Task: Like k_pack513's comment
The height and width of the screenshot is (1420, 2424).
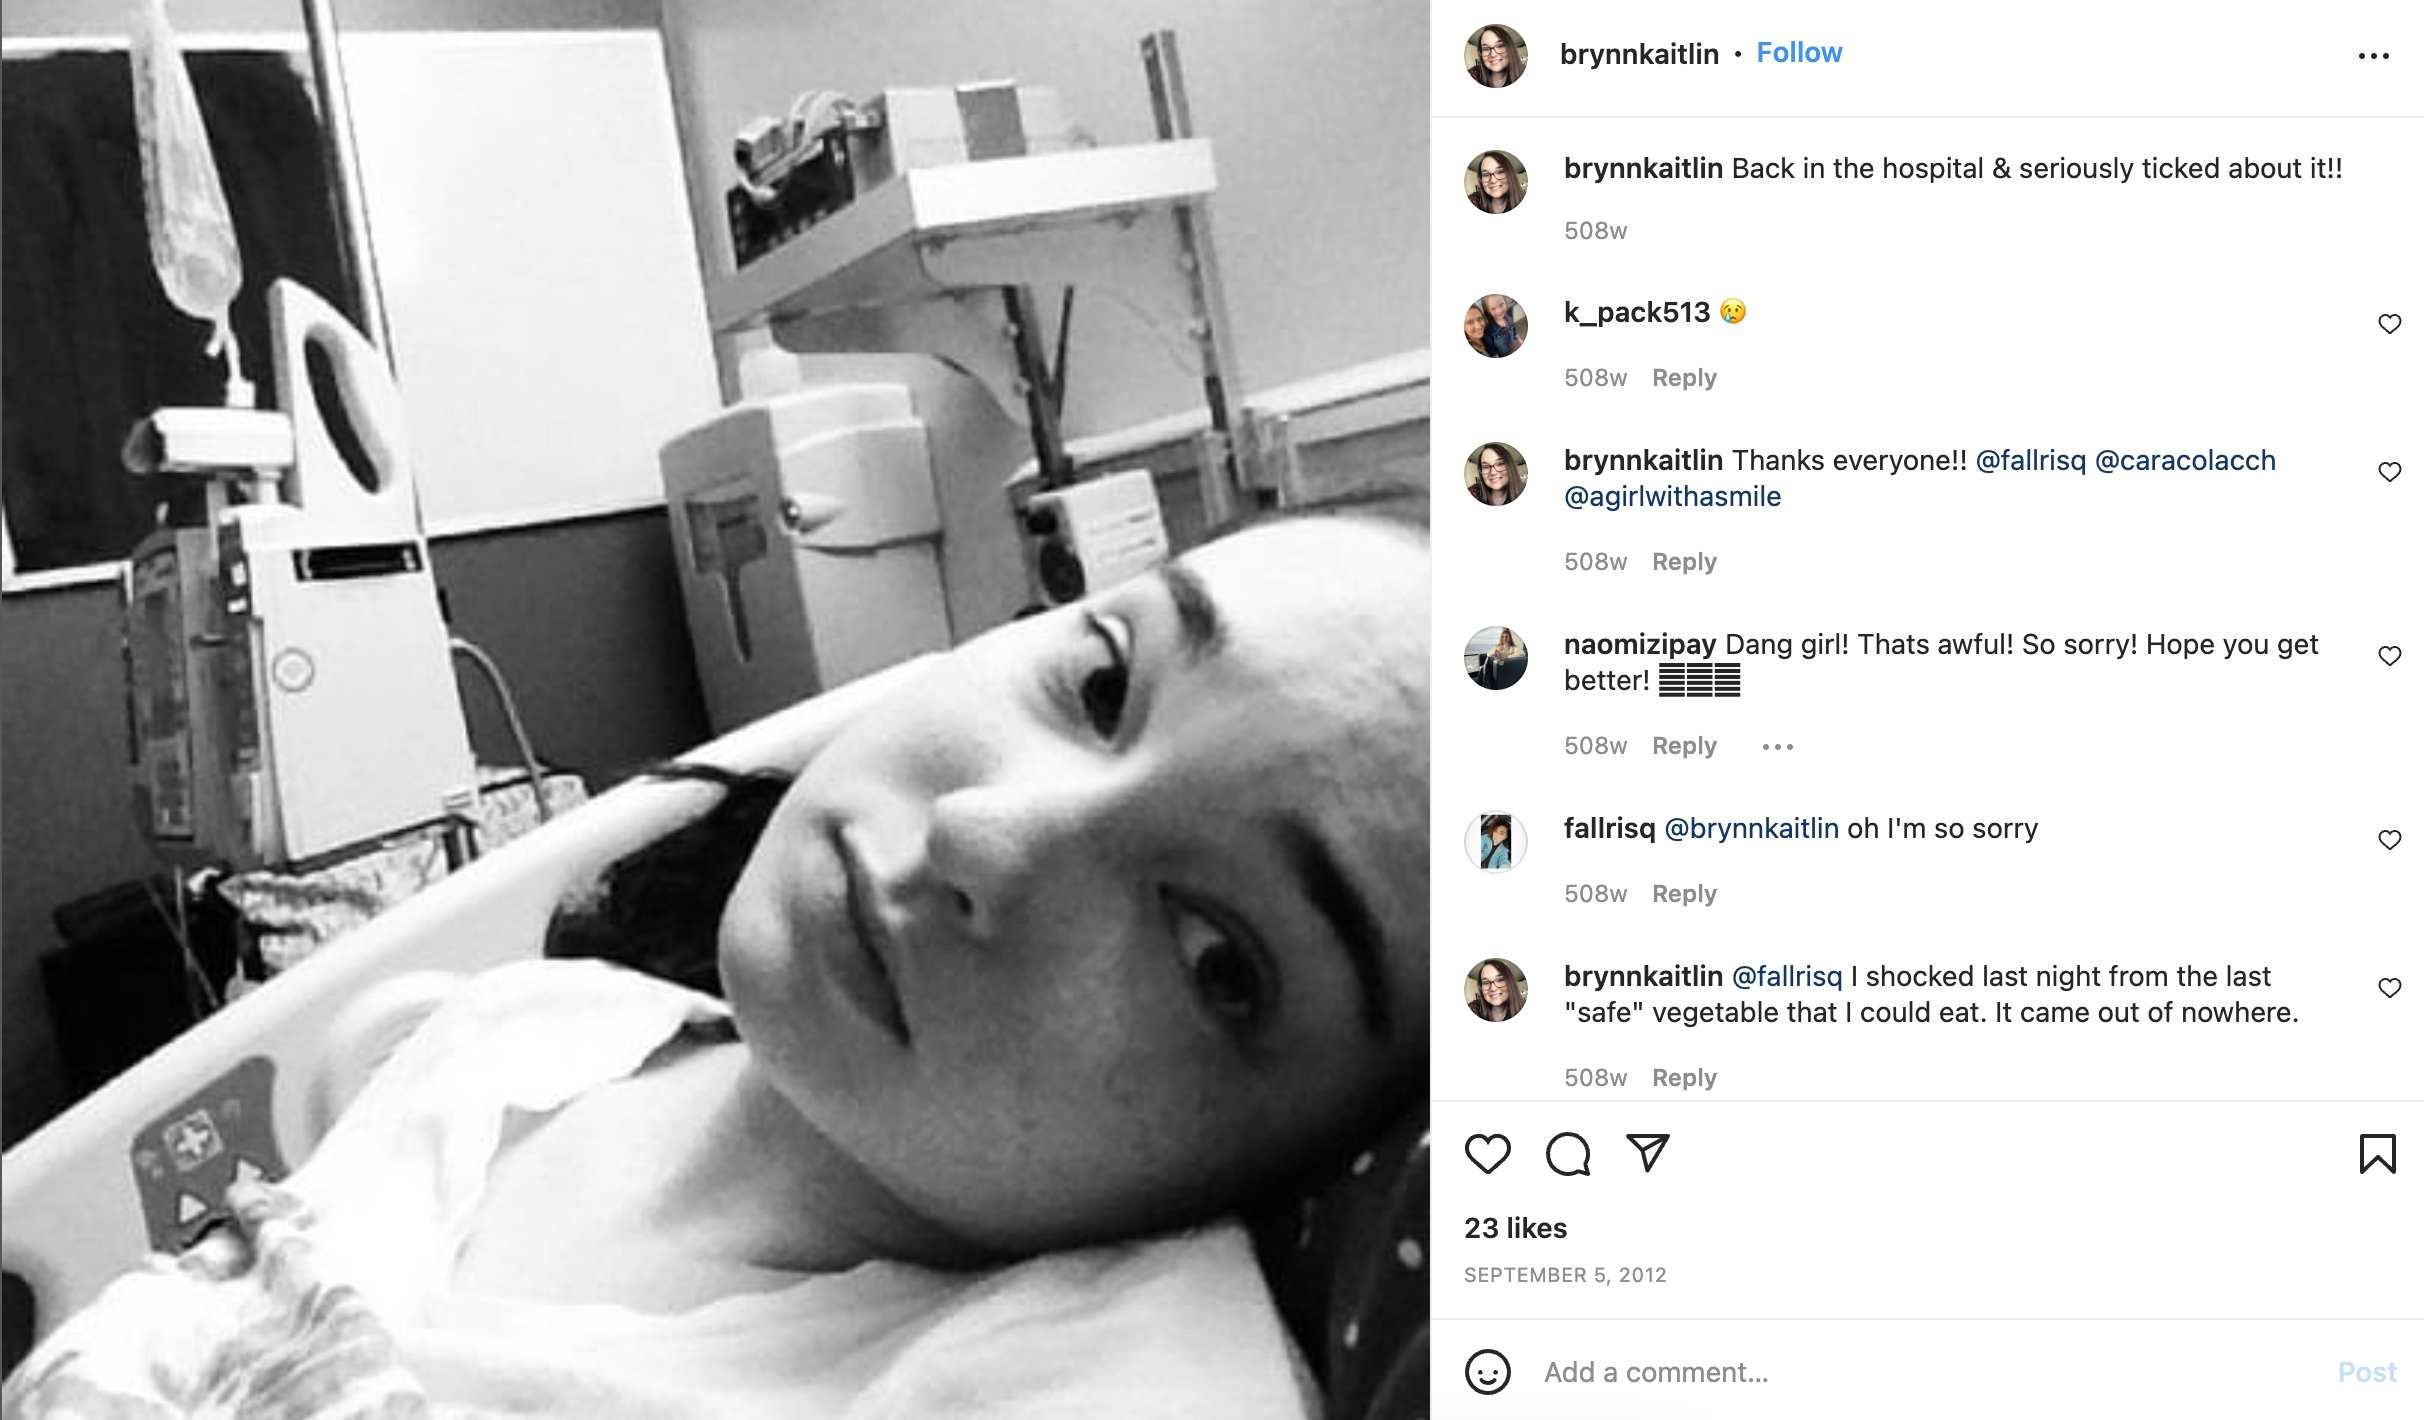Action: pos(2389,324)
